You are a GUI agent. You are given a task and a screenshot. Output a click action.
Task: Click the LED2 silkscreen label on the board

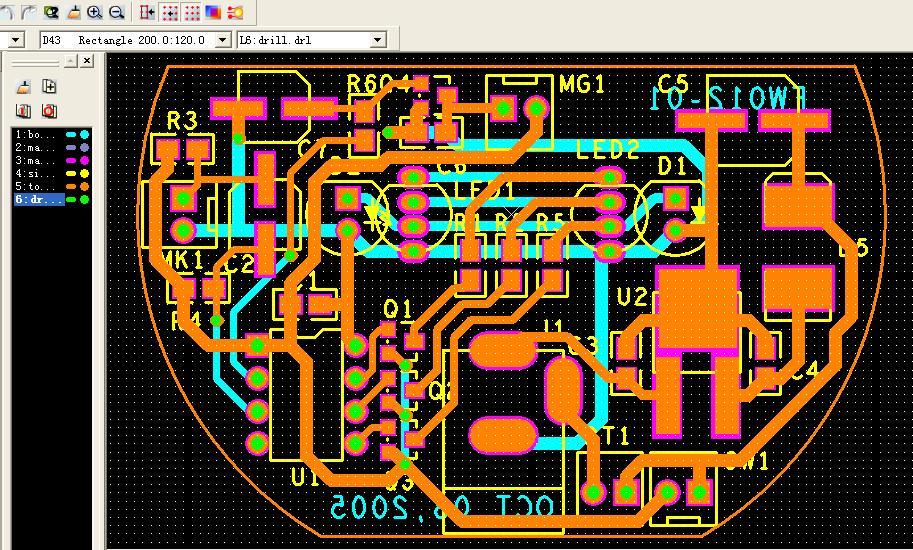[607, 150]
